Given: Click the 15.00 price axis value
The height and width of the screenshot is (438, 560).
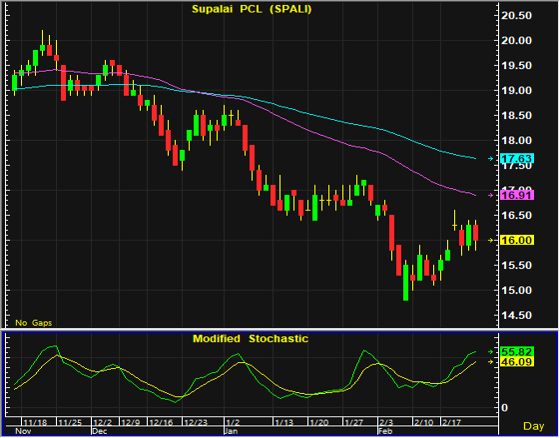Looking at the screenshot, I should click(x=516, y=290).
